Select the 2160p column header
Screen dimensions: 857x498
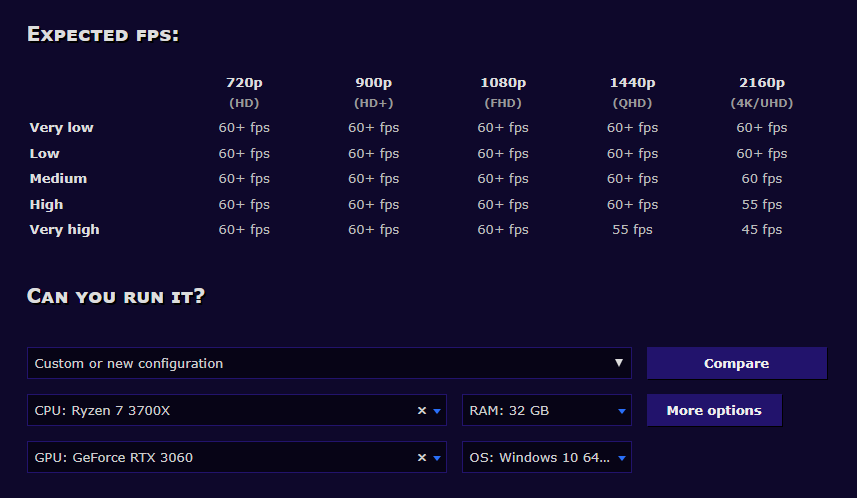coord(762,83)
